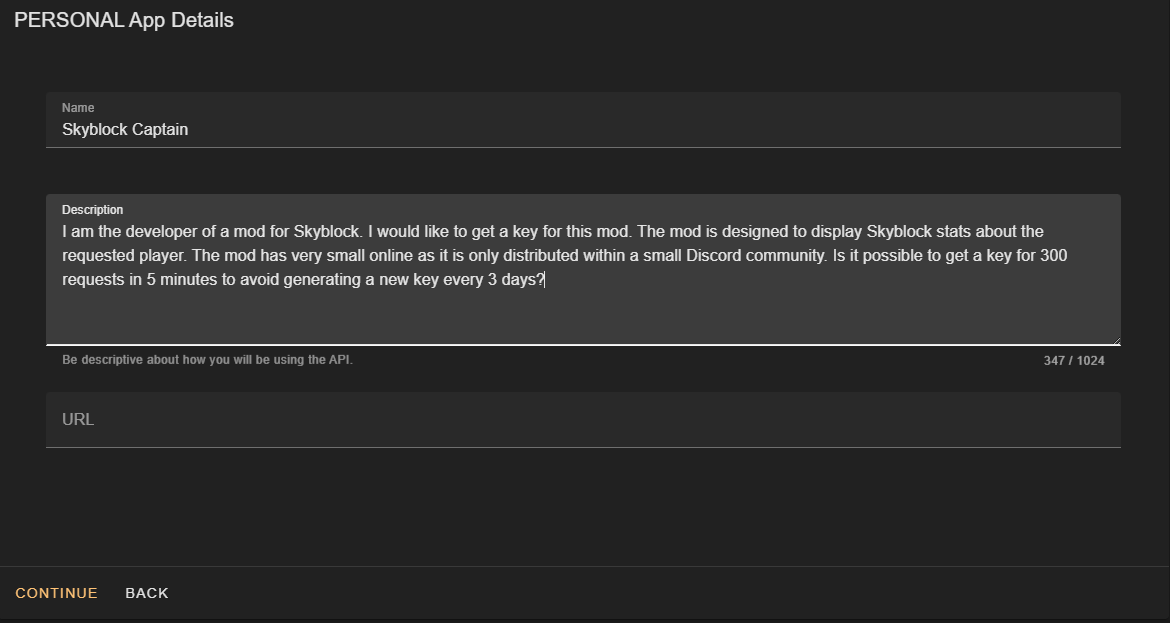Image resolution: width=1170 pixels, height=623 pixels.
Task: Click the Description textarea's resize handle corner
Action: tap(1116, 341)
